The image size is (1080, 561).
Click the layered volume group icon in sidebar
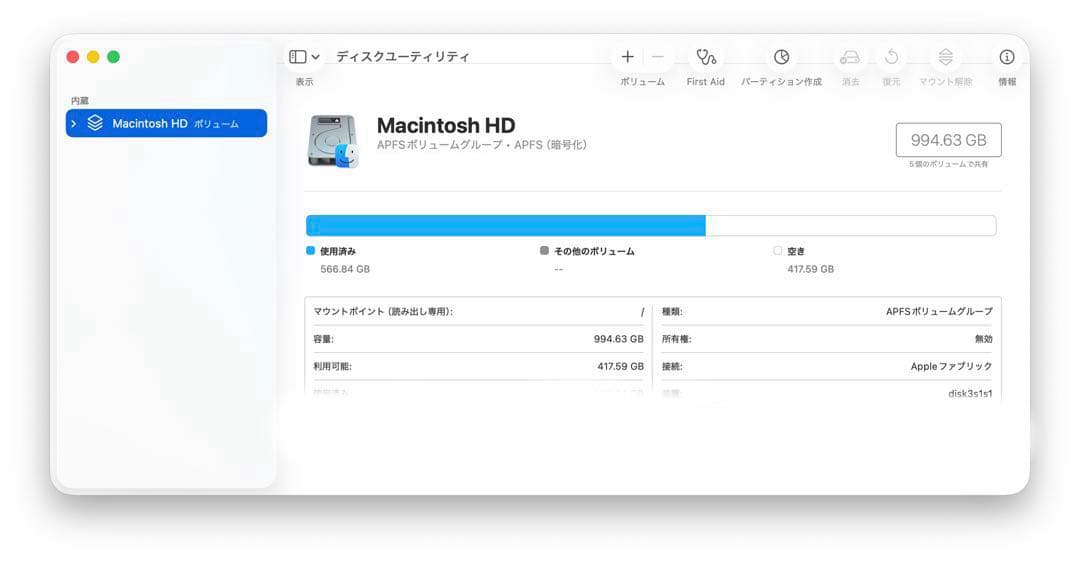tap(95, 123)
